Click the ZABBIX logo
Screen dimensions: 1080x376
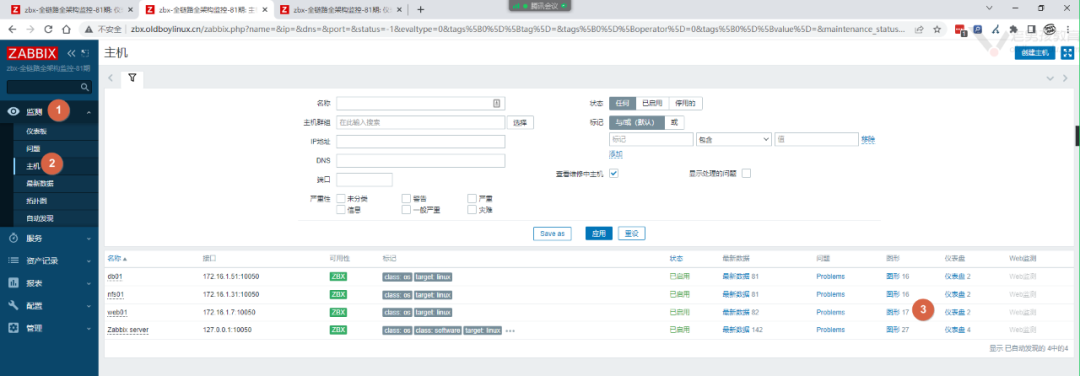coord(33,53)
